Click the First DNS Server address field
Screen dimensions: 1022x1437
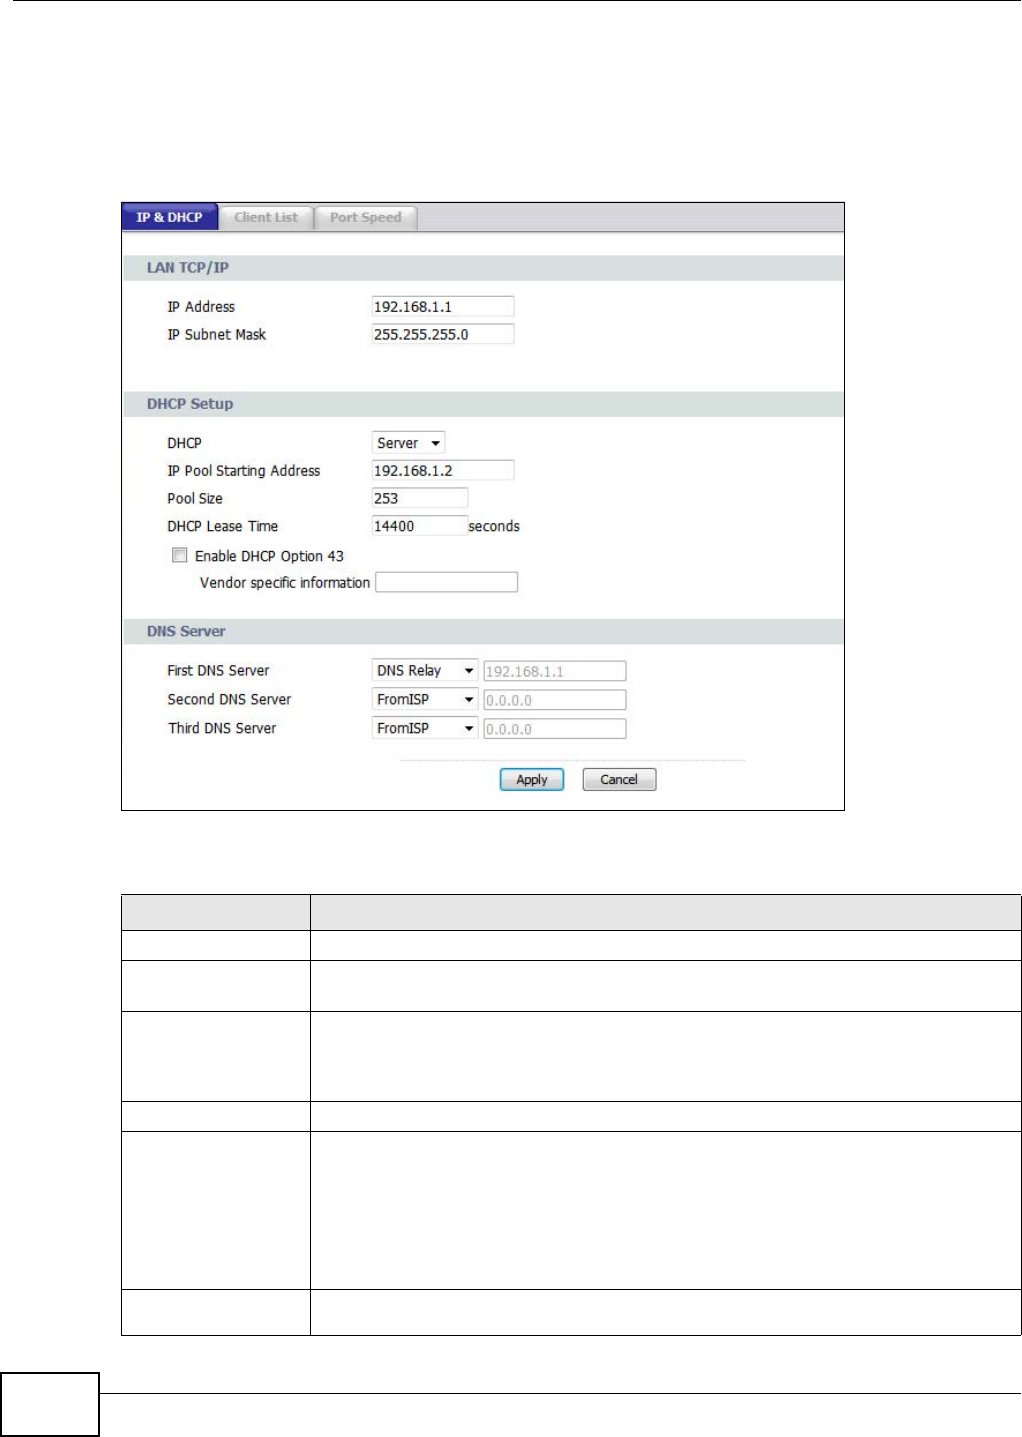(x=555, y=671)
